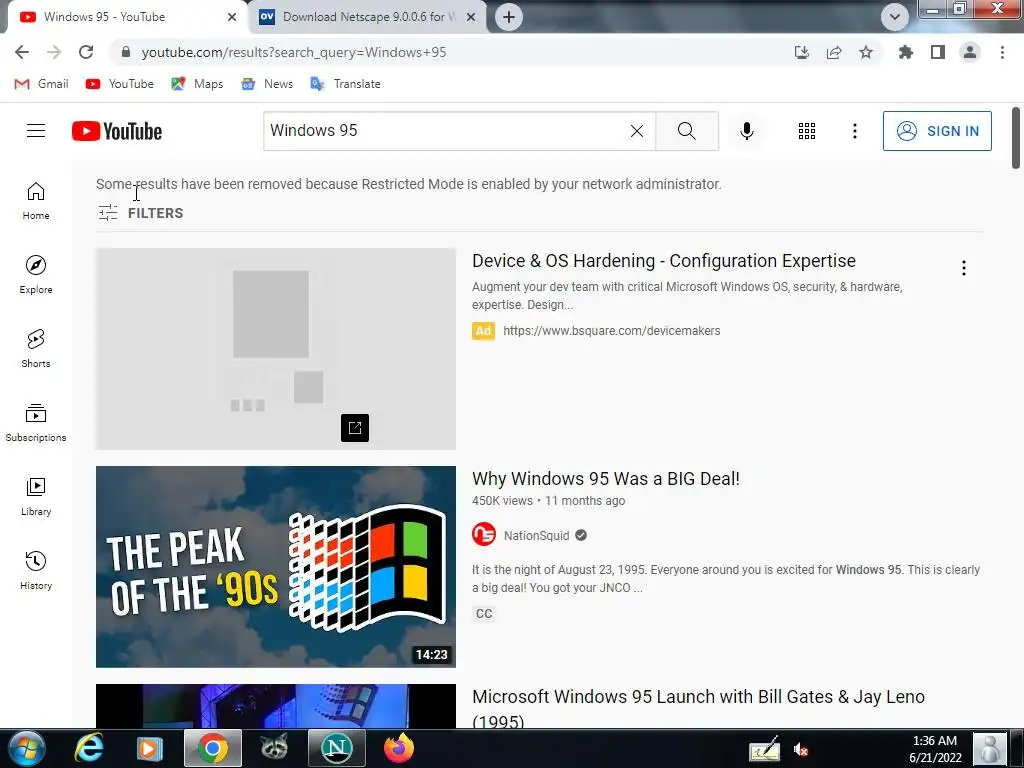This screenshot has height=768, width=1024.
Task: Open Windows Media Player from taskbar
Action: tap(149, 748)
